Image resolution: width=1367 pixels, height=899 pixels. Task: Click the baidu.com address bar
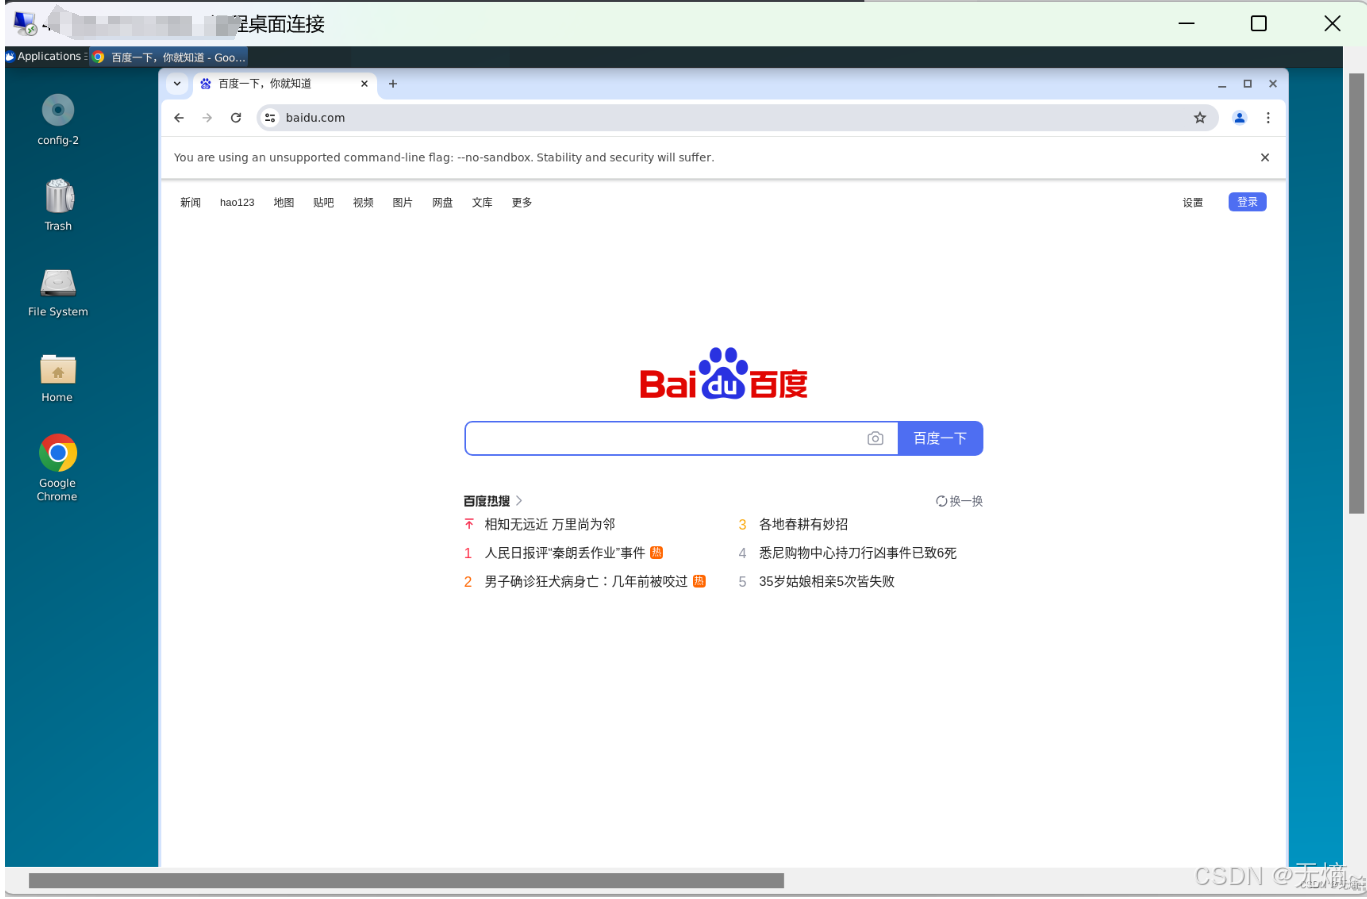[x=737, y=118]
